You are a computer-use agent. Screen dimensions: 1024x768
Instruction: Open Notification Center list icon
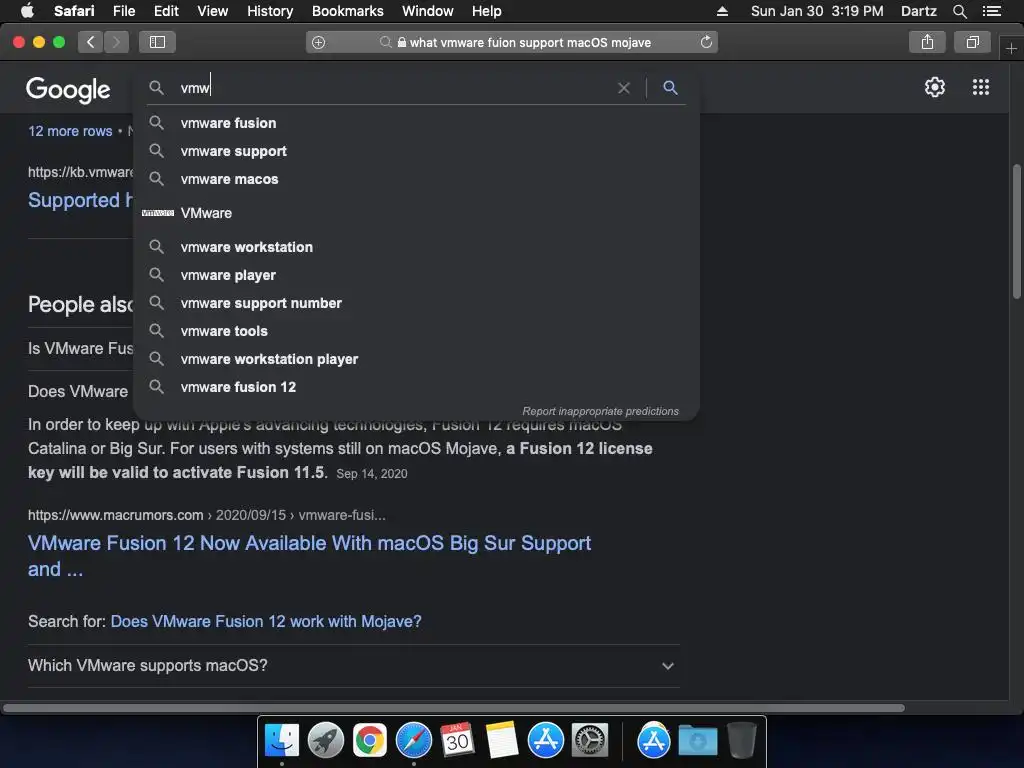[x=991, y=11]
